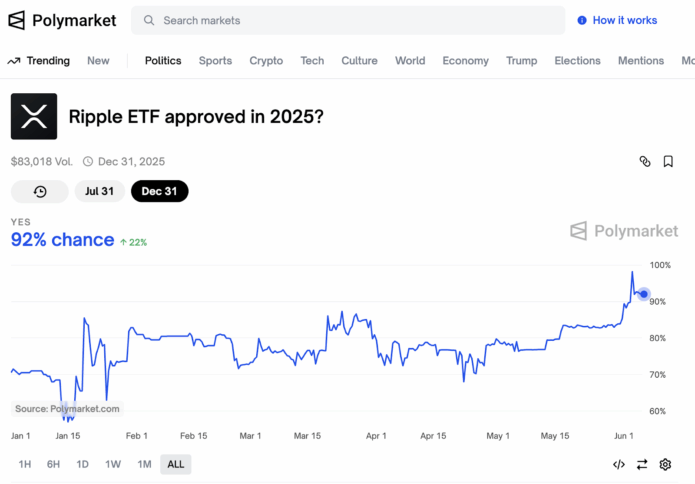Screen dimensions: 695x484
Task: Go to the Politics category
Action: [x=163, y=61]
